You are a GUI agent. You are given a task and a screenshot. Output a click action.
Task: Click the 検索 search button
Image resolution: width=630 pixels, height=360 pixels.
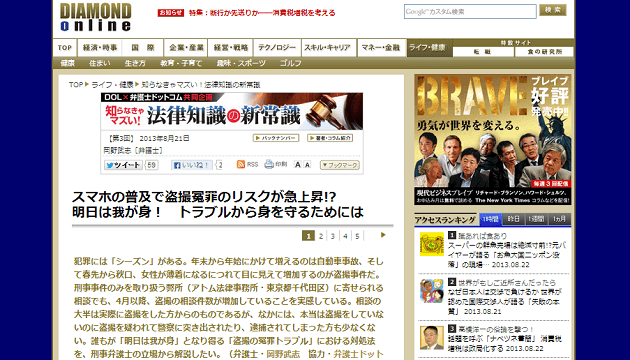tap(553, 10)
